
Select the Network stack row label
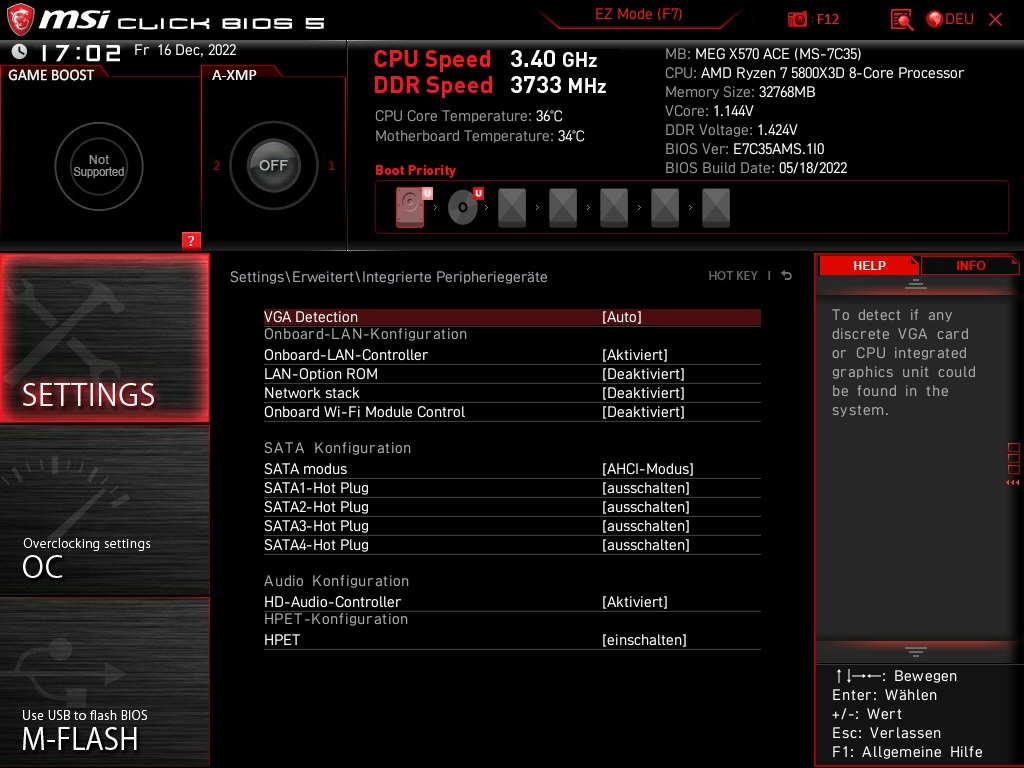point(312,392)
